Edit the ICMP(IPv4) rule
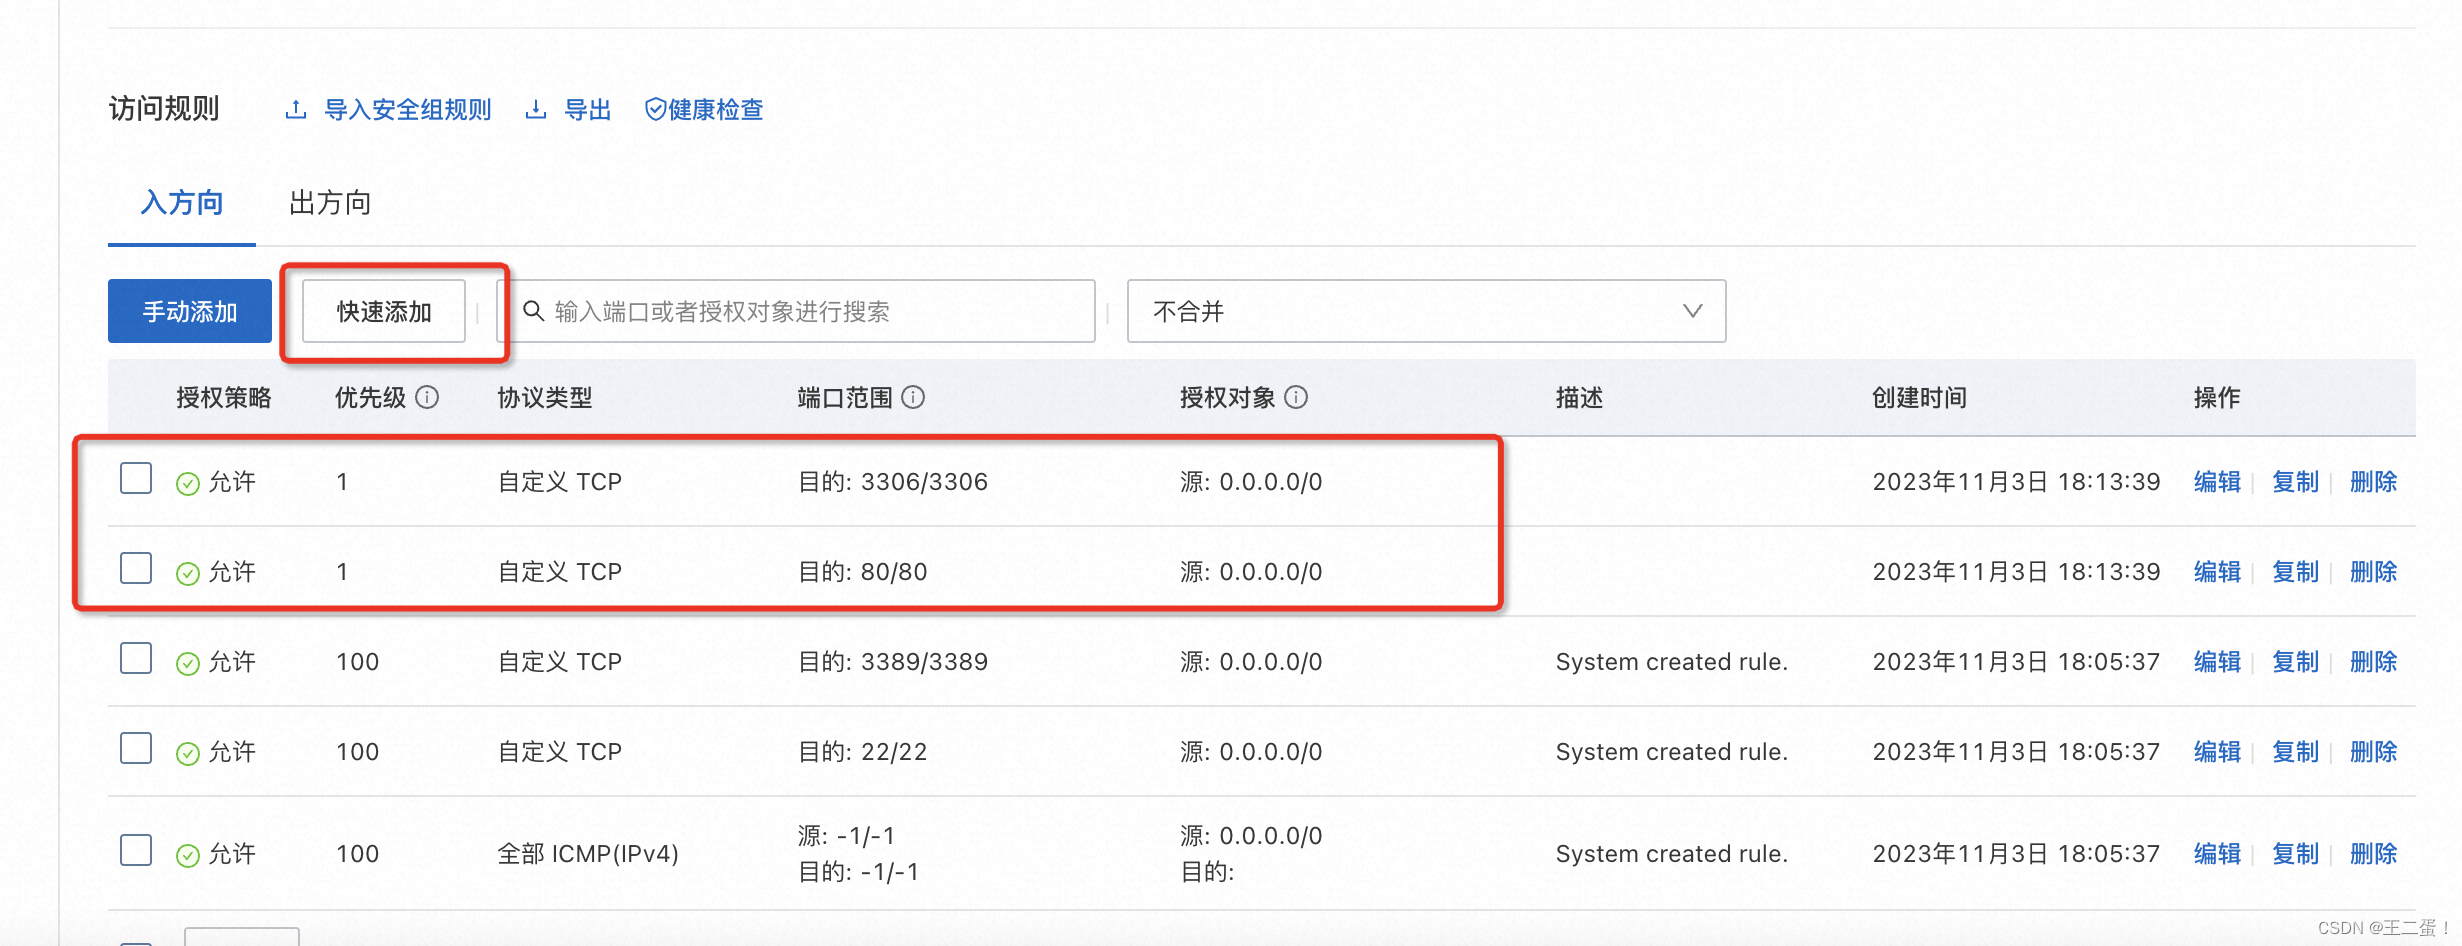 coord(2217,854)
